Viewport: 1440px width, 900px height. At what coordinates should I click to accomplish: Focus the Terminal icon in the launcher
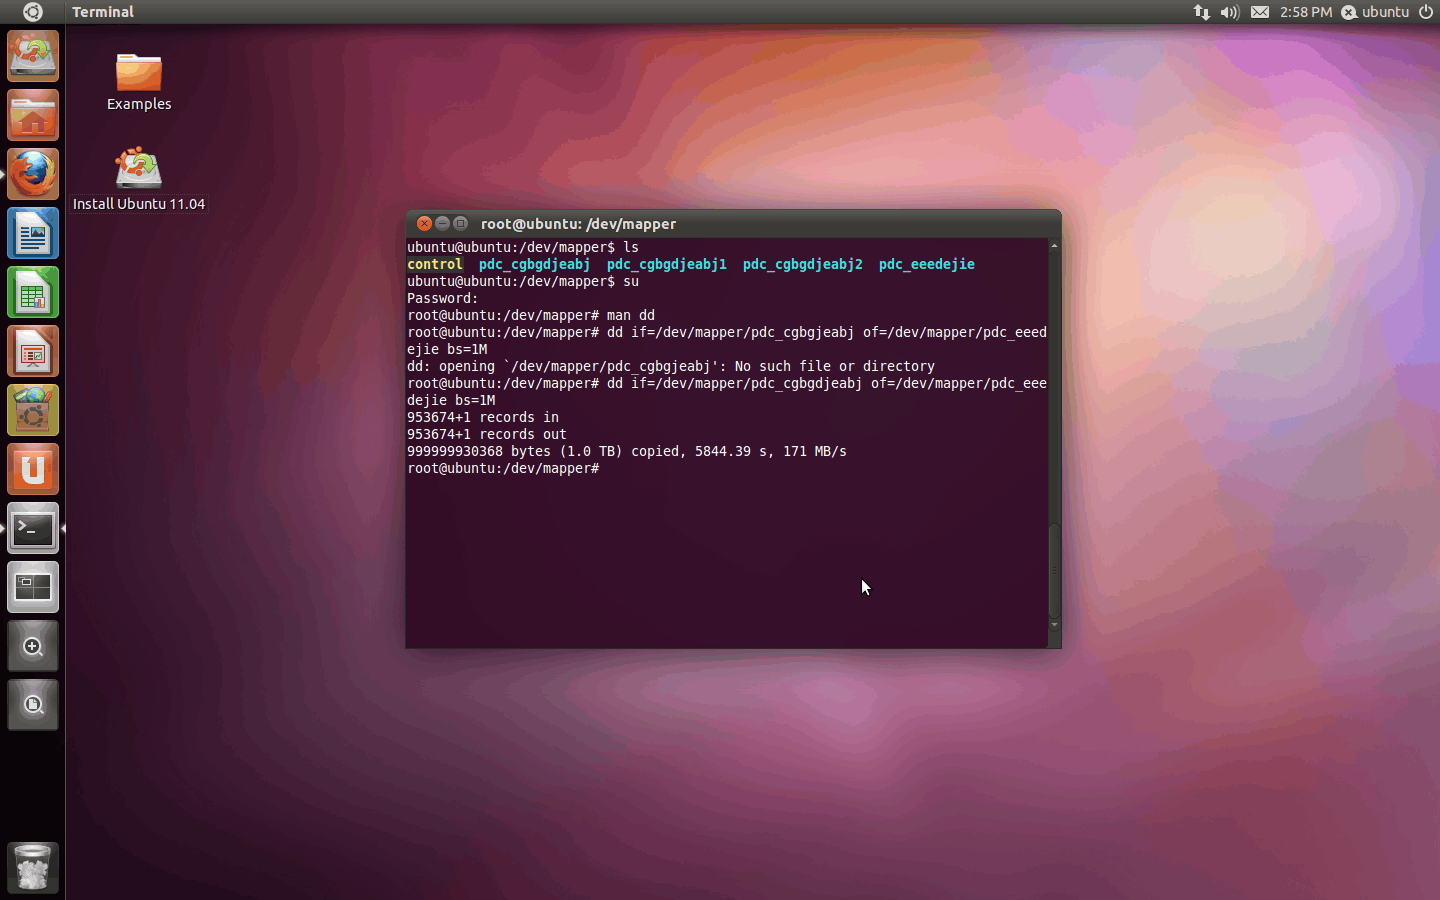tap(33, 528)
